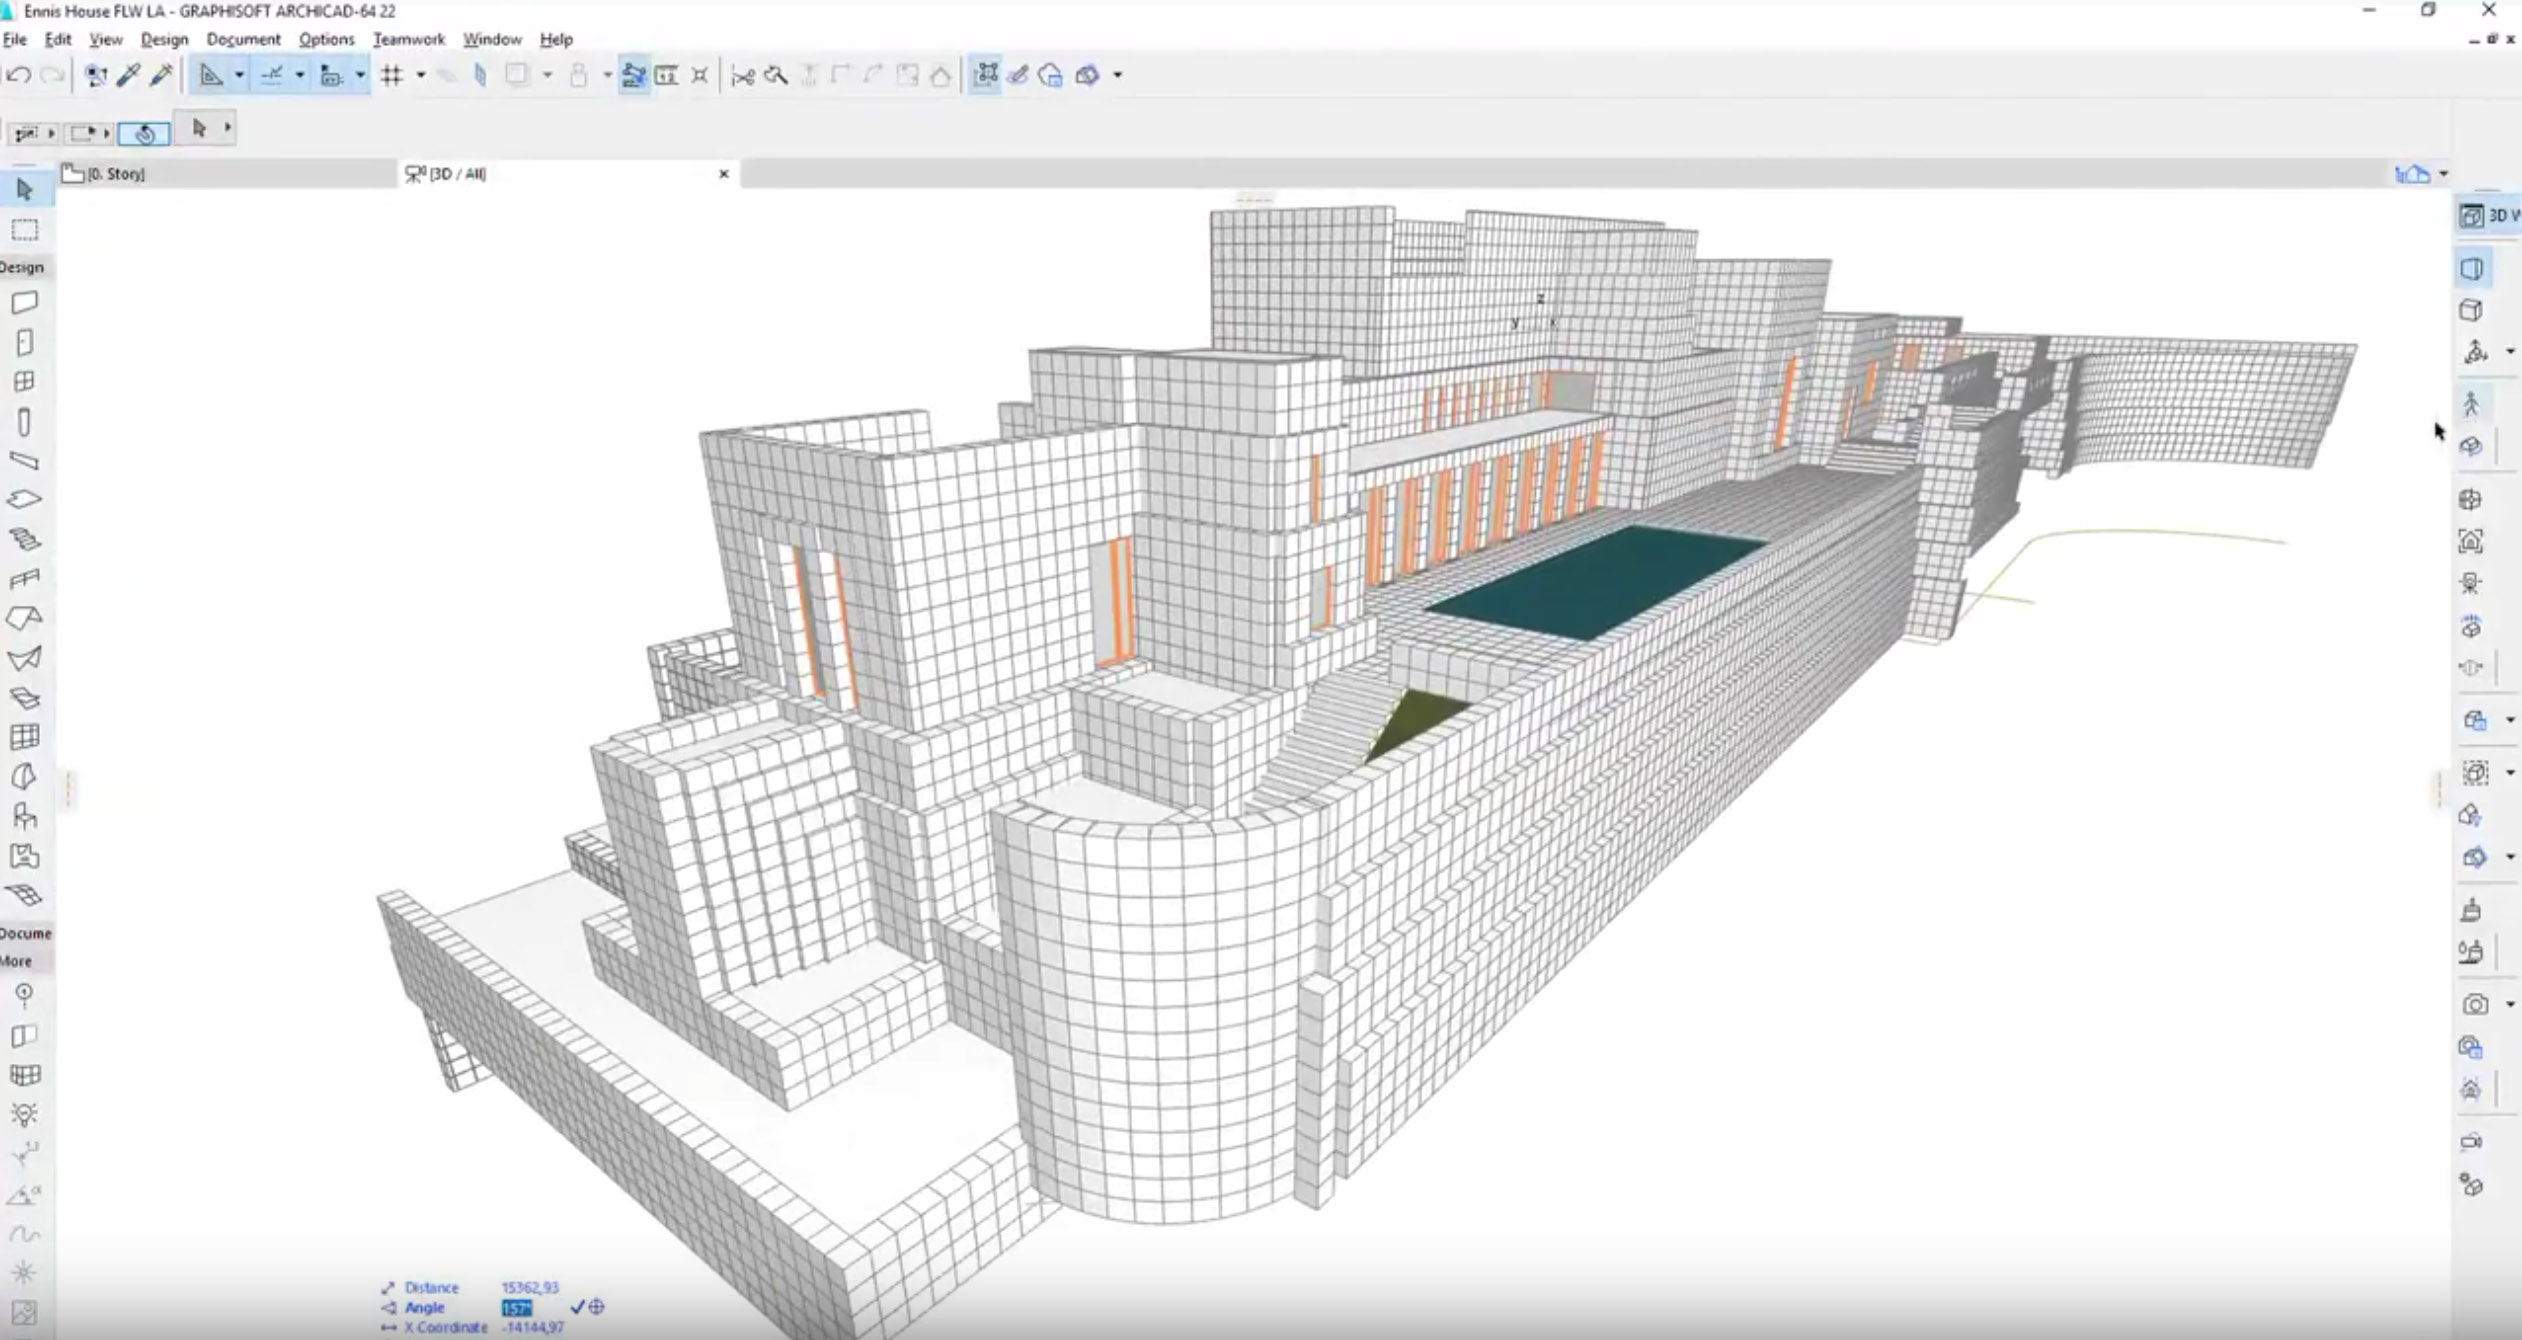Activate the Mesh tool
Viewport: 2522px width, 1340px height.
click(24, 895)
